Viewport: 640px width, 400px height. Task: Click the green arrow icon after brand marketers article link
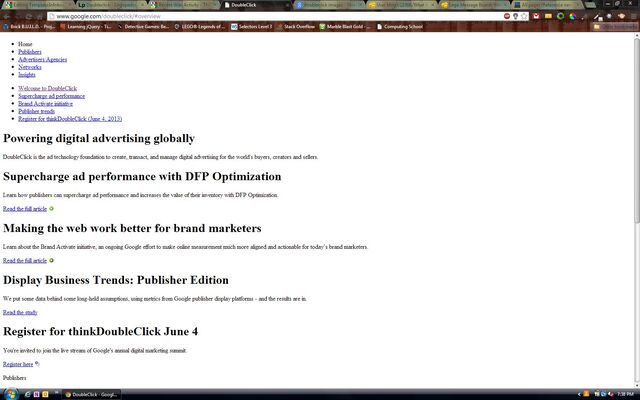pyautogui.click(x=51, y=260)
